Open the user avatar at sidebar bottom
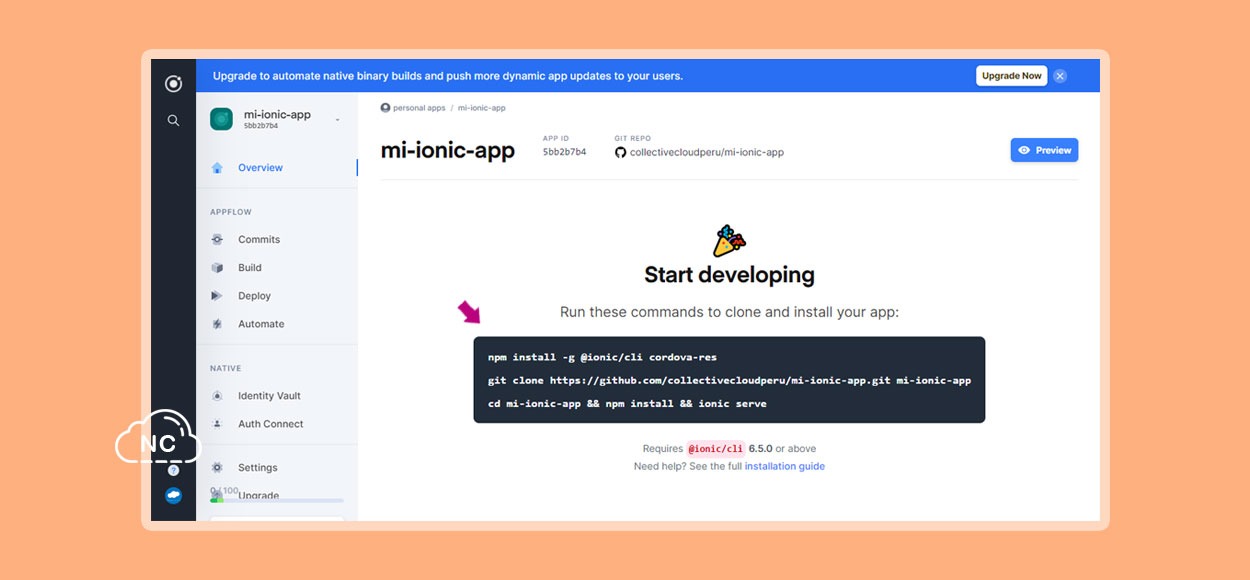The image size is (1250, 580). tap(173, 495)
